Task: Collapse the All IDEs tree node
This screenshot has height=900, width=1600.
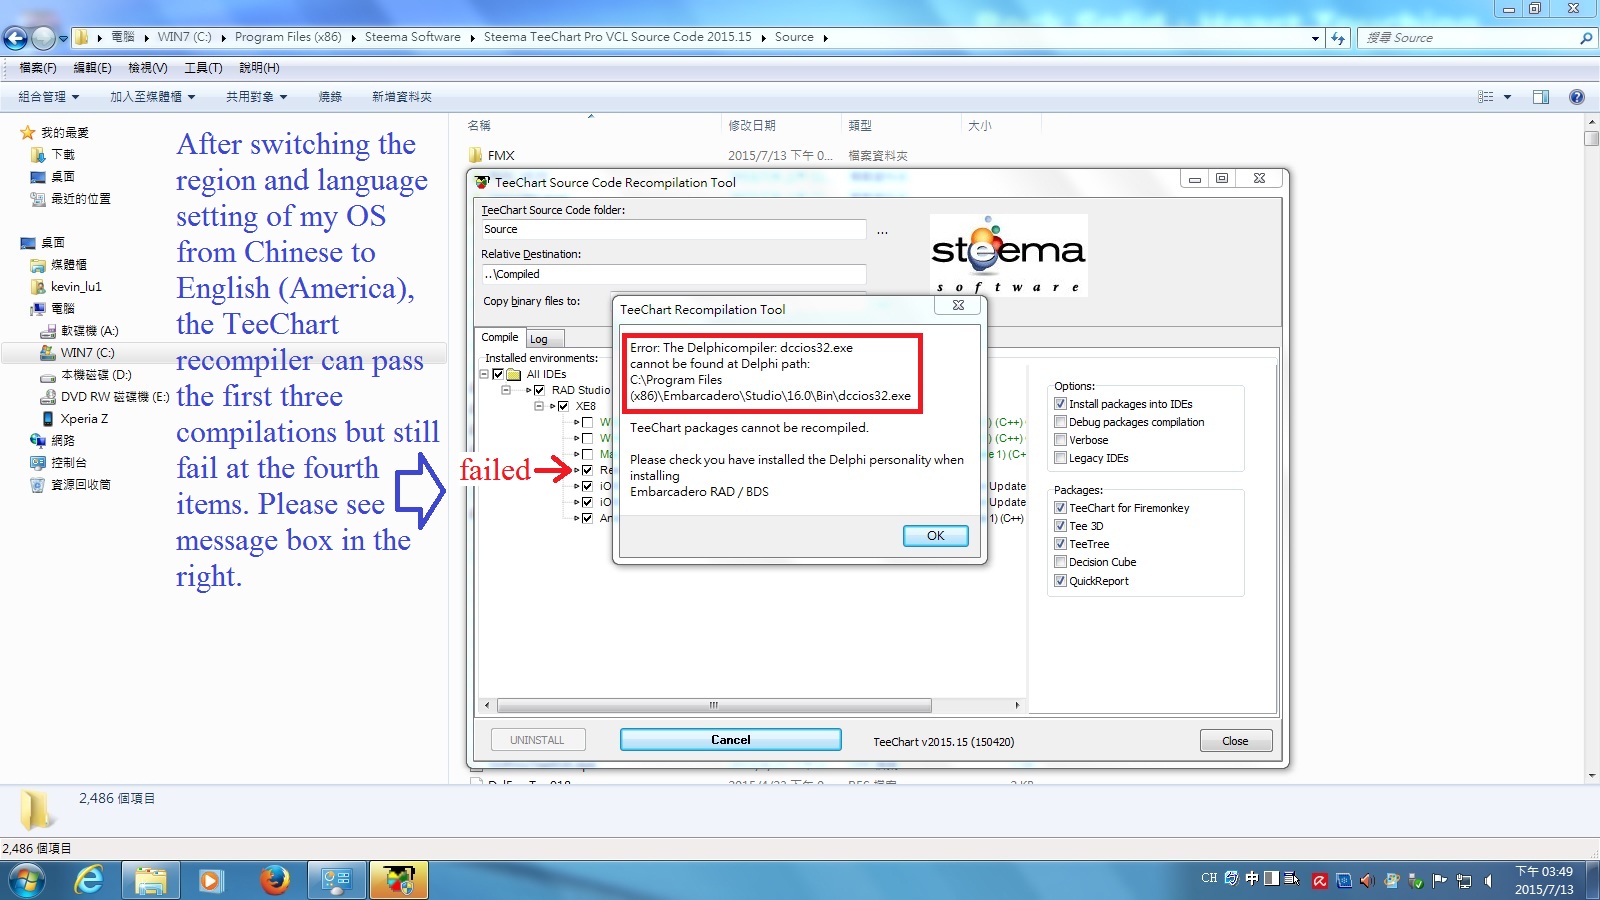Action: tap(484, 374)
